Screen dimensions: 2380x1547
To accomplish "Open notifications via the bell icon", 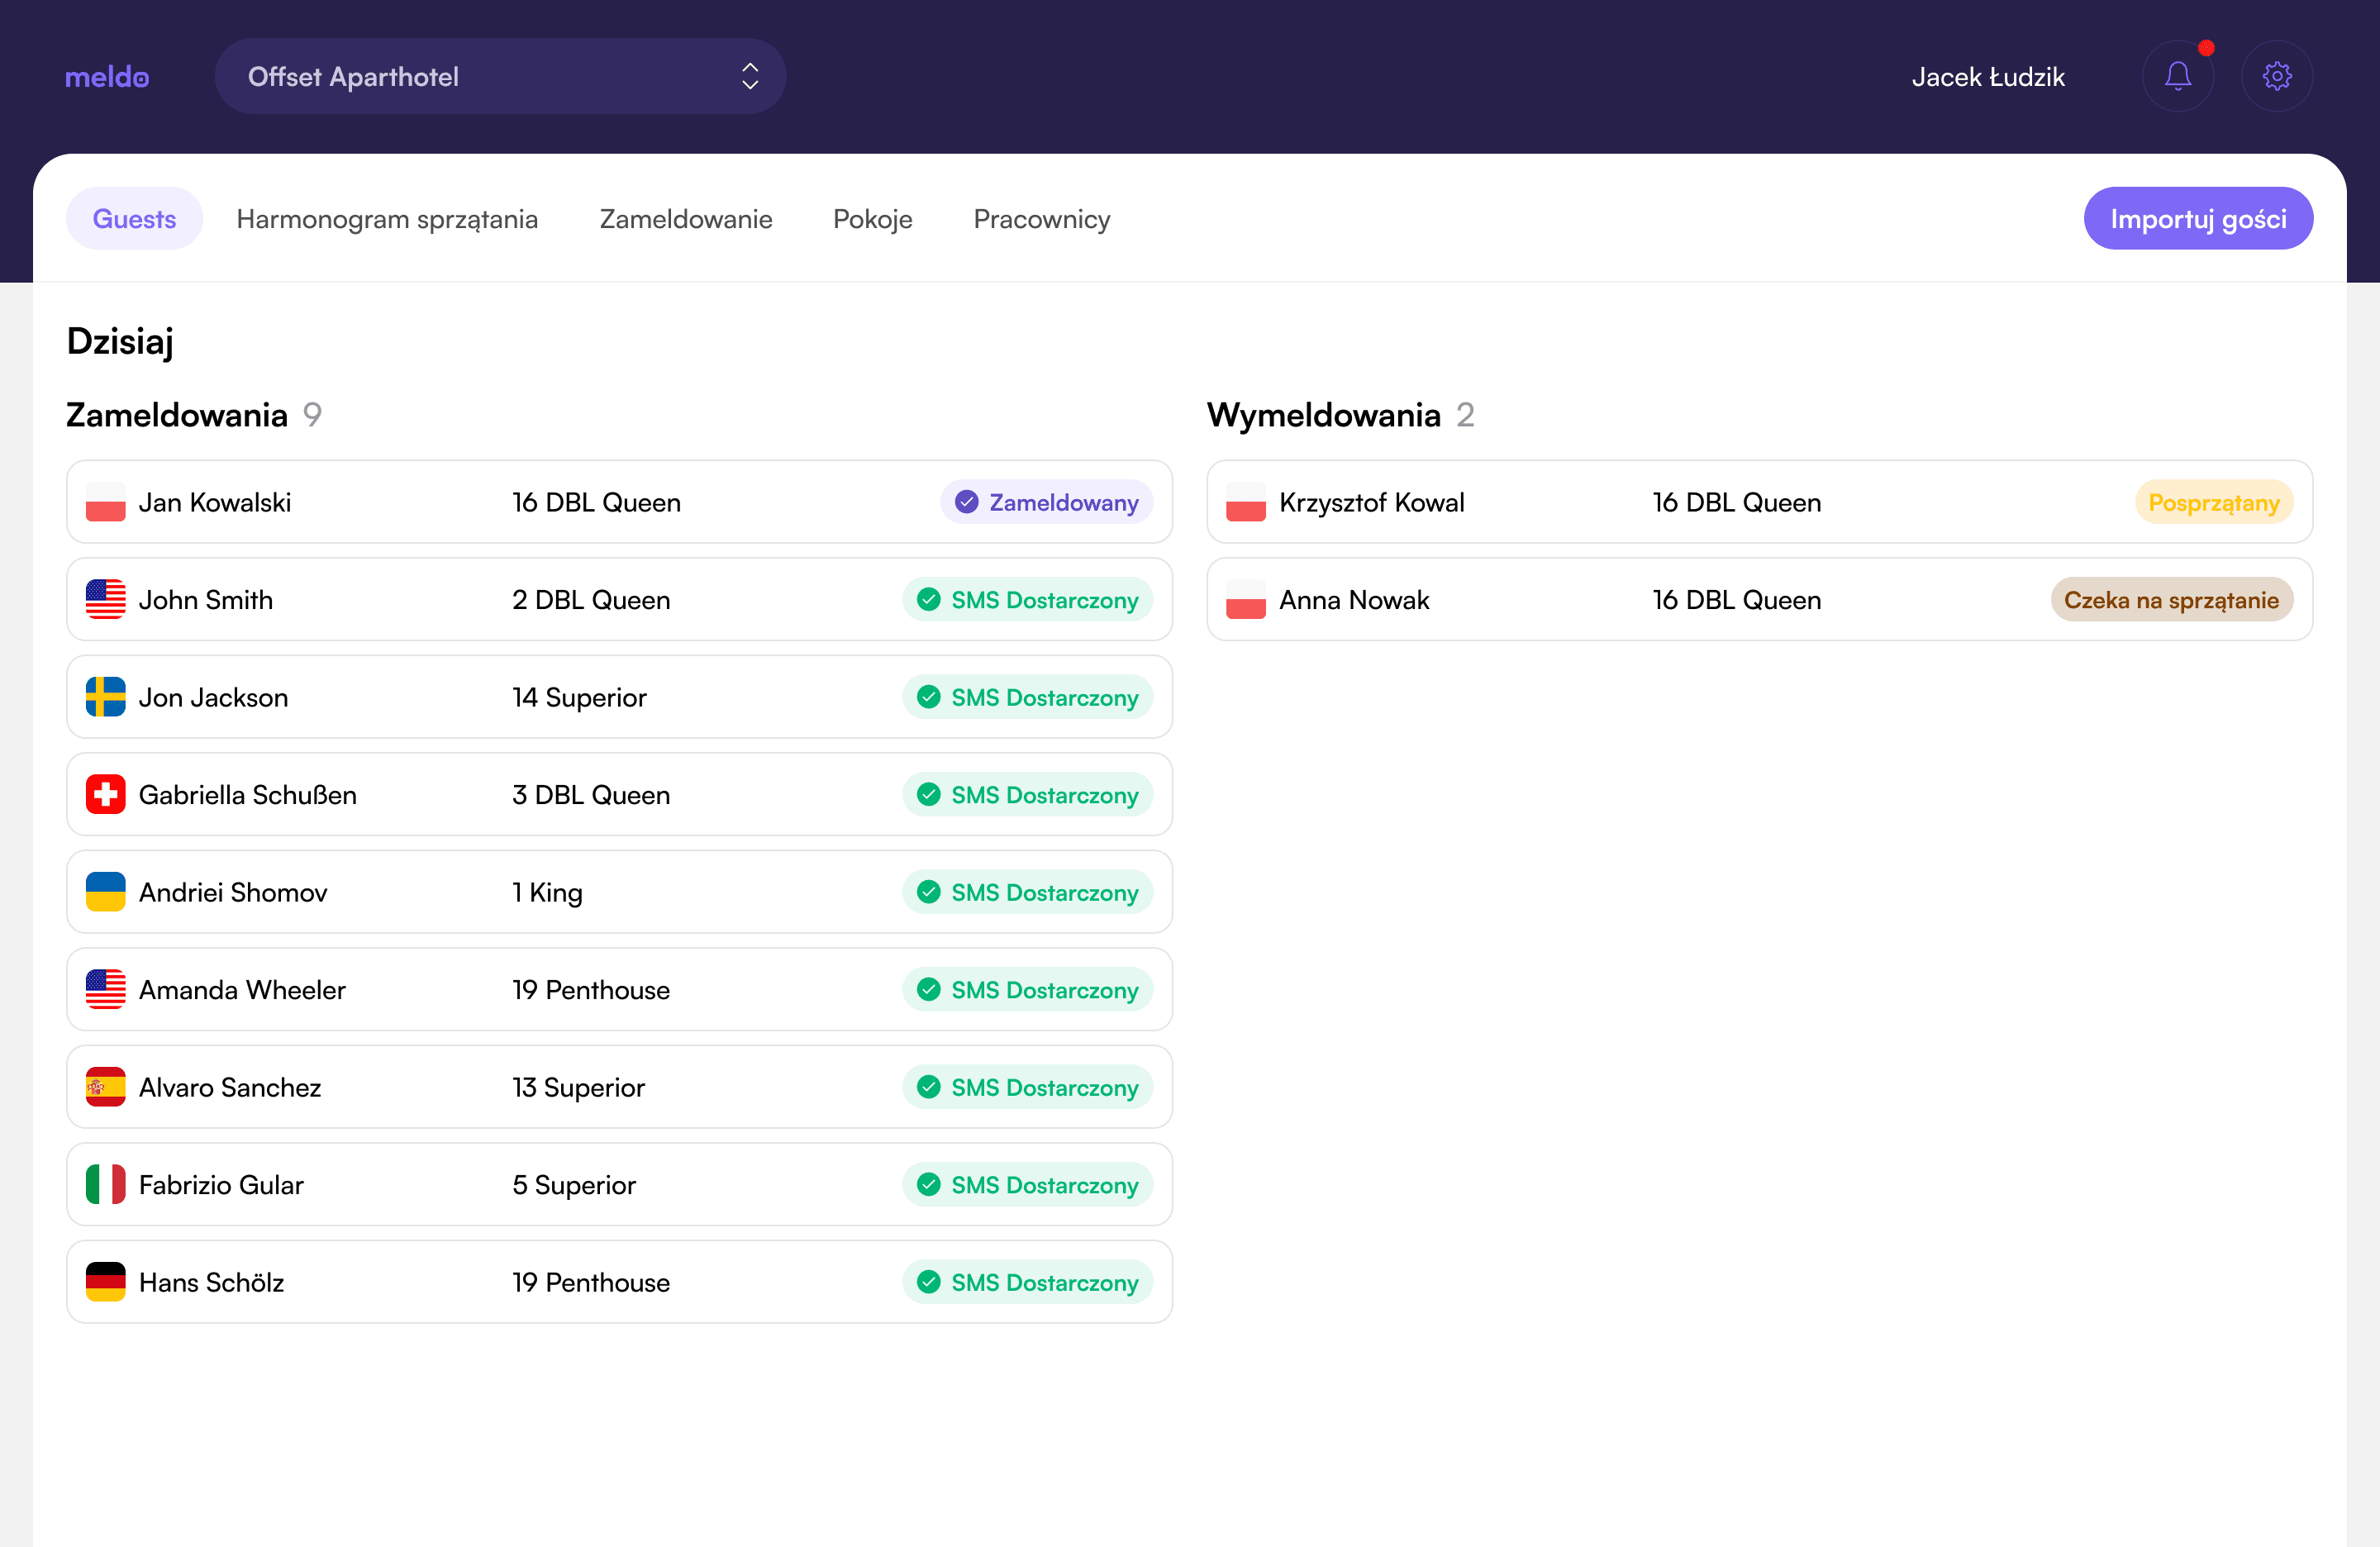I will click(2179, 75).
